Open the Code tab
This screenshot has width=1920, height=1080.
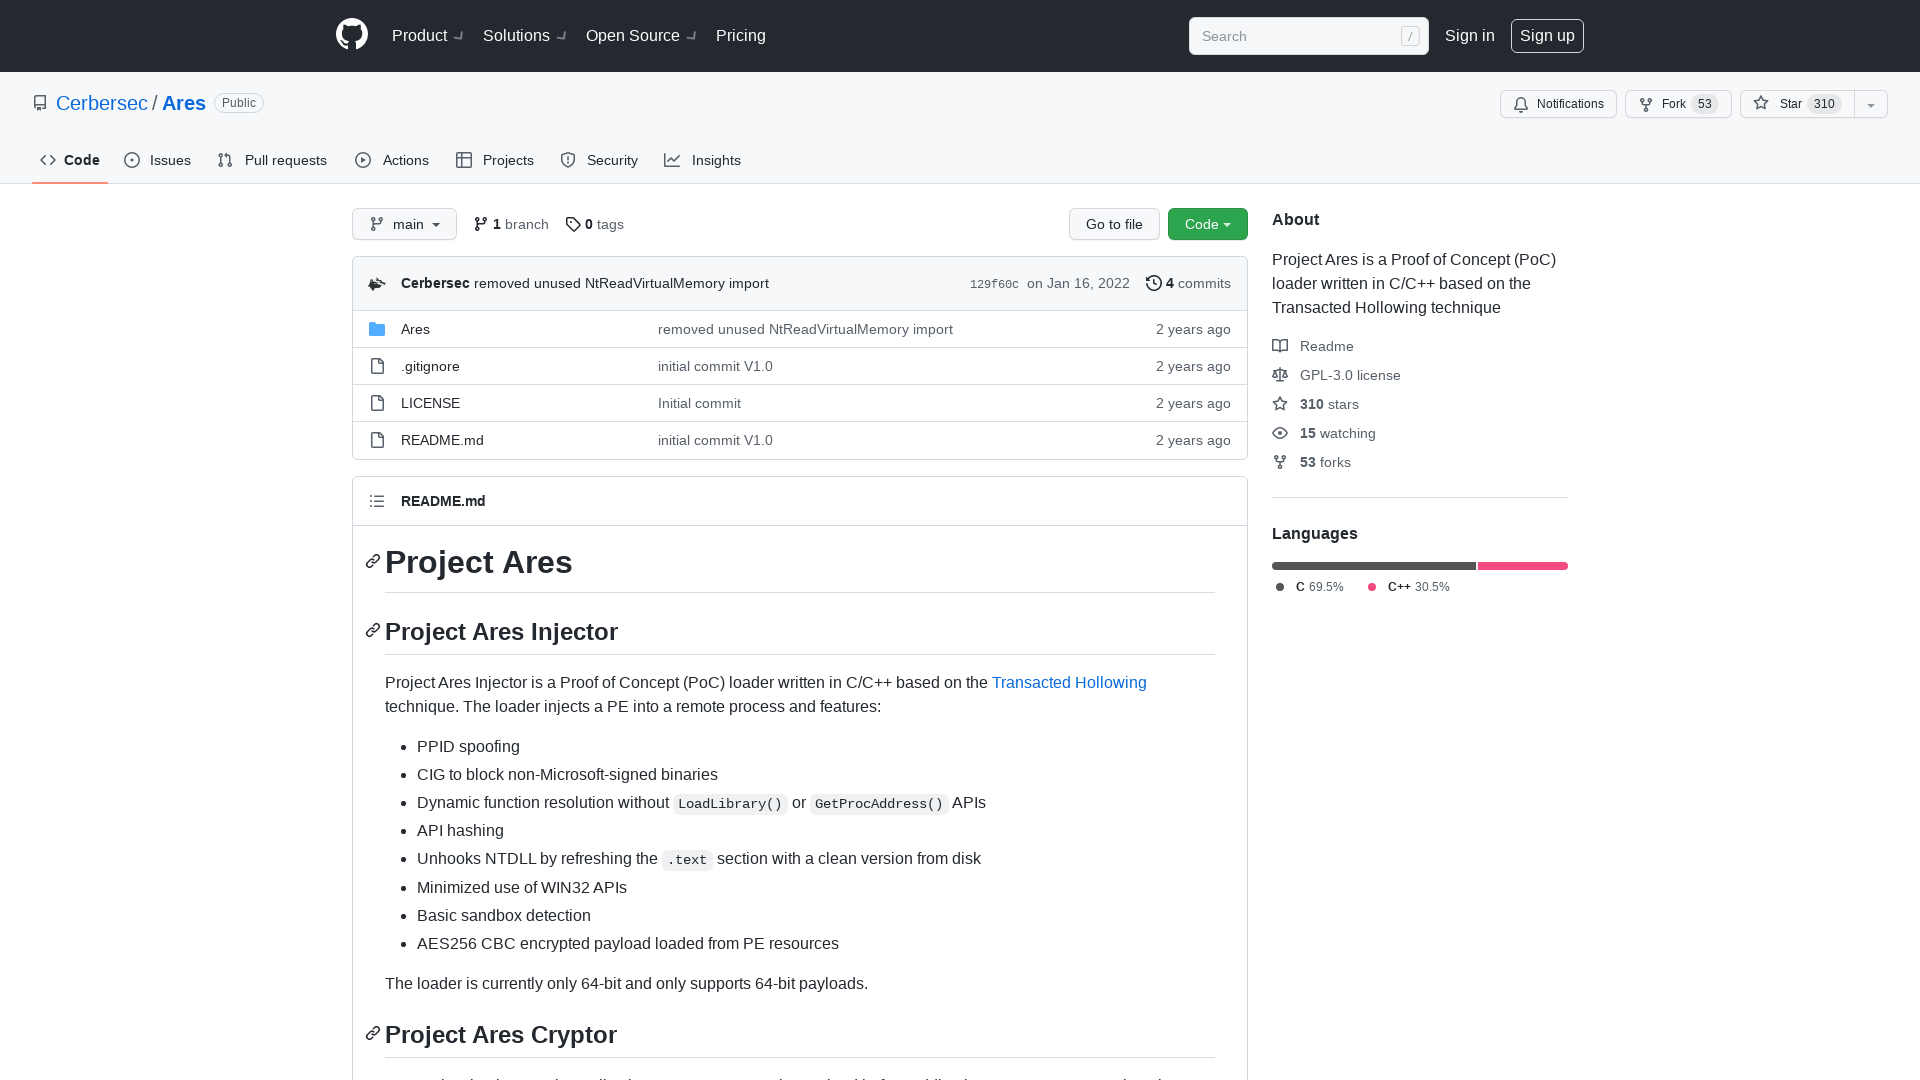(x=70, y=160)
